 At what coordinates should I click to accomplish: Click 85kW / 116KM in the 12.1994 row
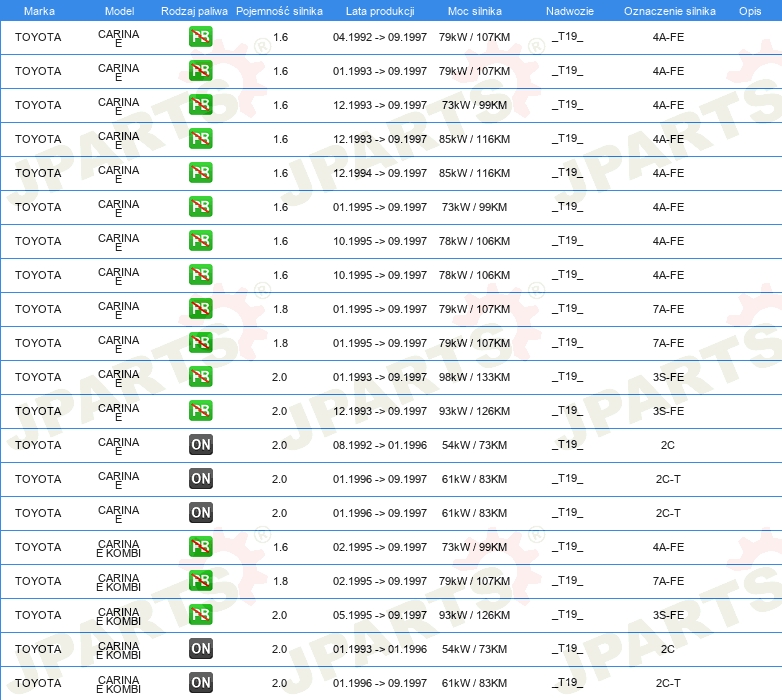(474, 173)
